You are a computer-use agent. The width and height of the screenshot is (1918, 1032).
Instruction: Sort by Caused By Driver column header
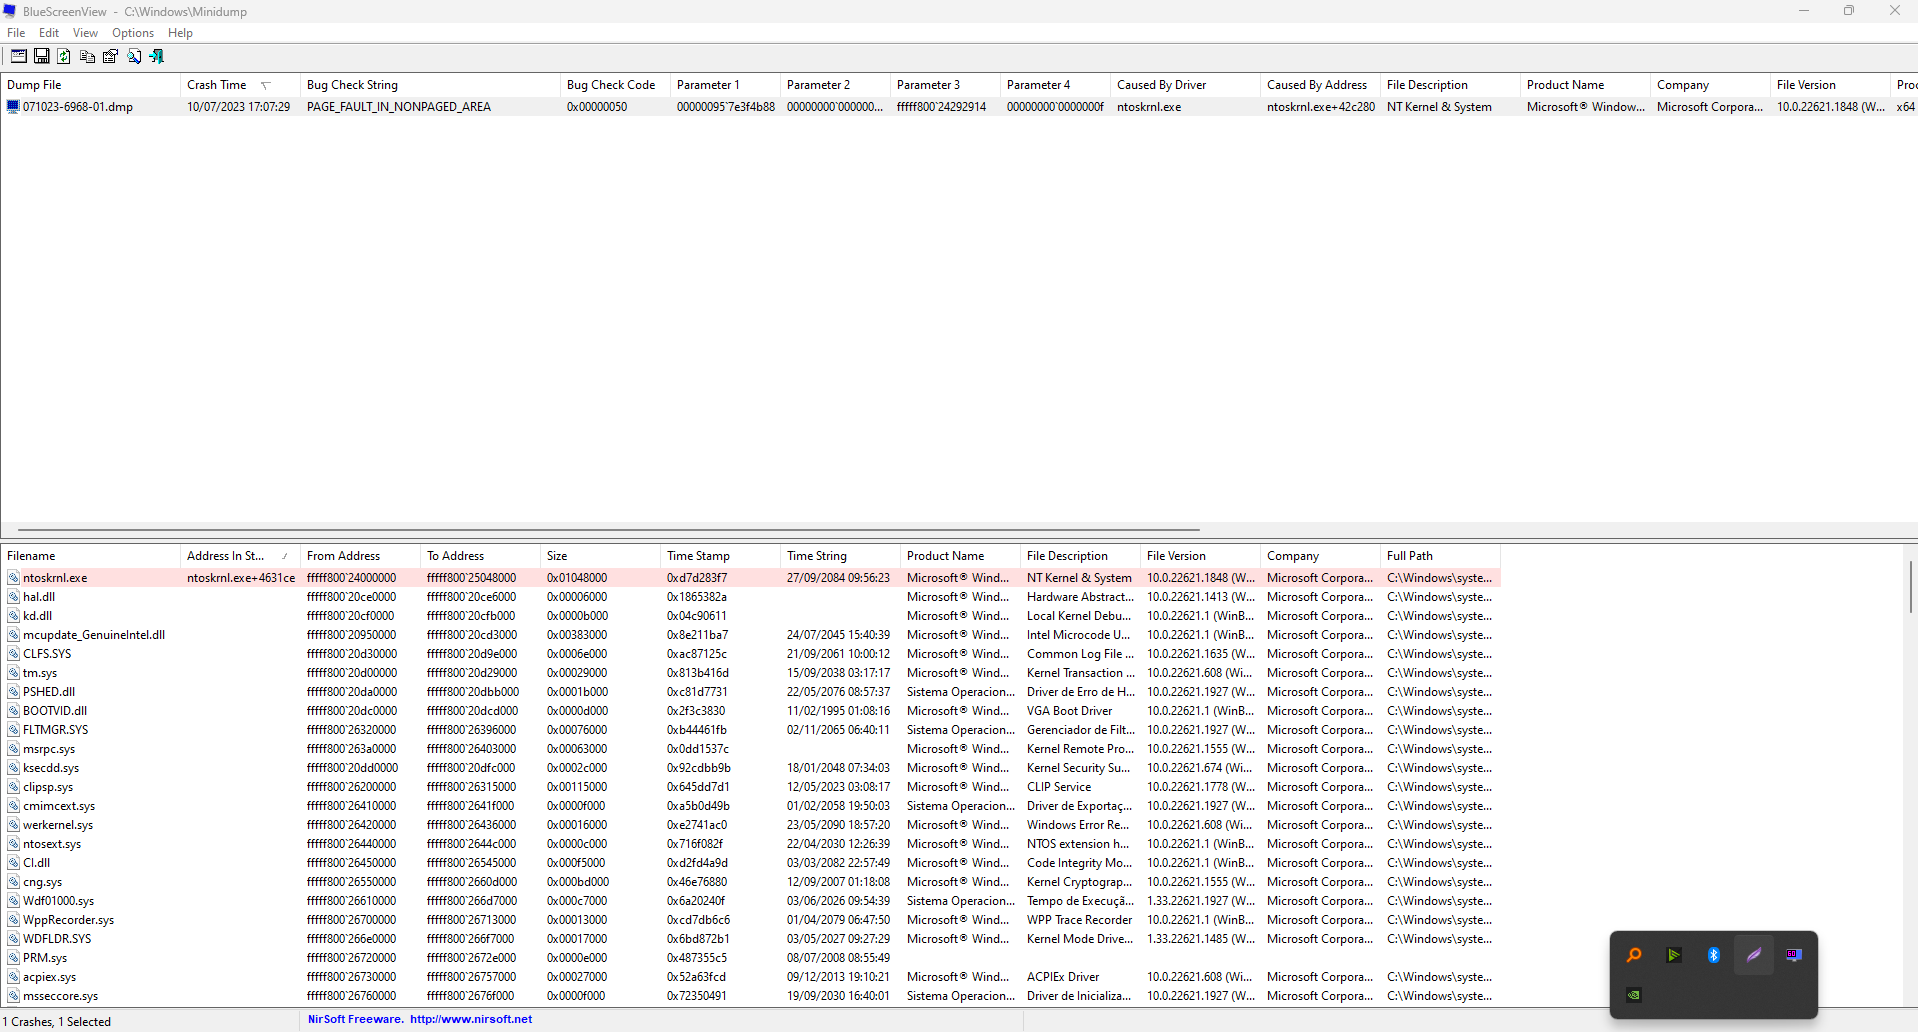click(x=1185, y=85)
